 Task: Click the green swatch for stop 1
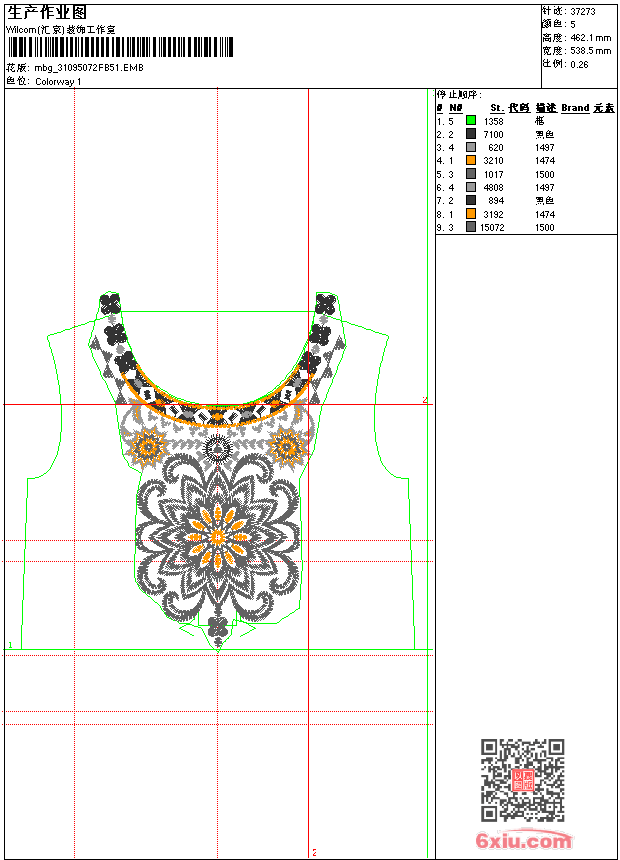click(471, 120)
